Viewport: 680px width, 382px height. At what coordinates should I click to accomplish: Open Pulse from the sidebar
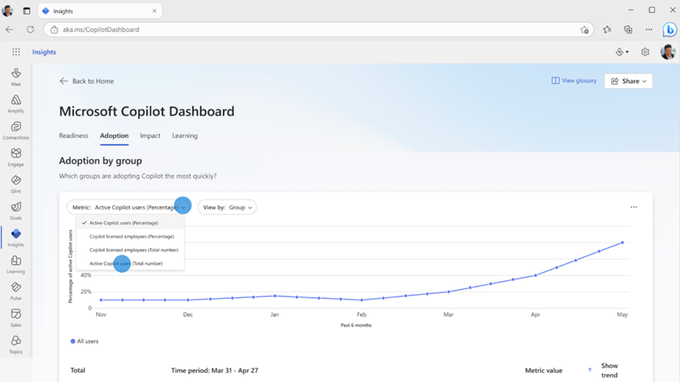pyautogui.click(x=16, y=291)
